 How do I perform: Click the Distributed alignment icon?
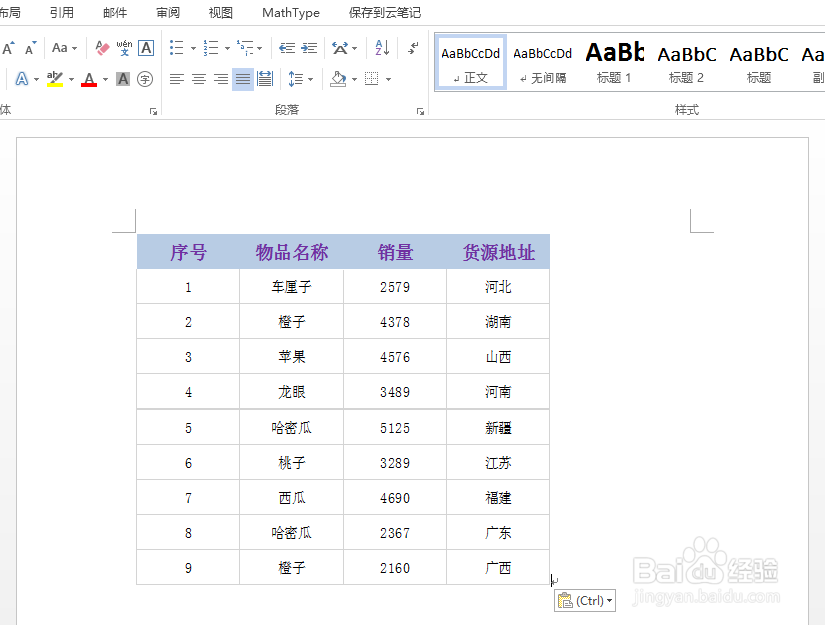(x=265, y=79)
